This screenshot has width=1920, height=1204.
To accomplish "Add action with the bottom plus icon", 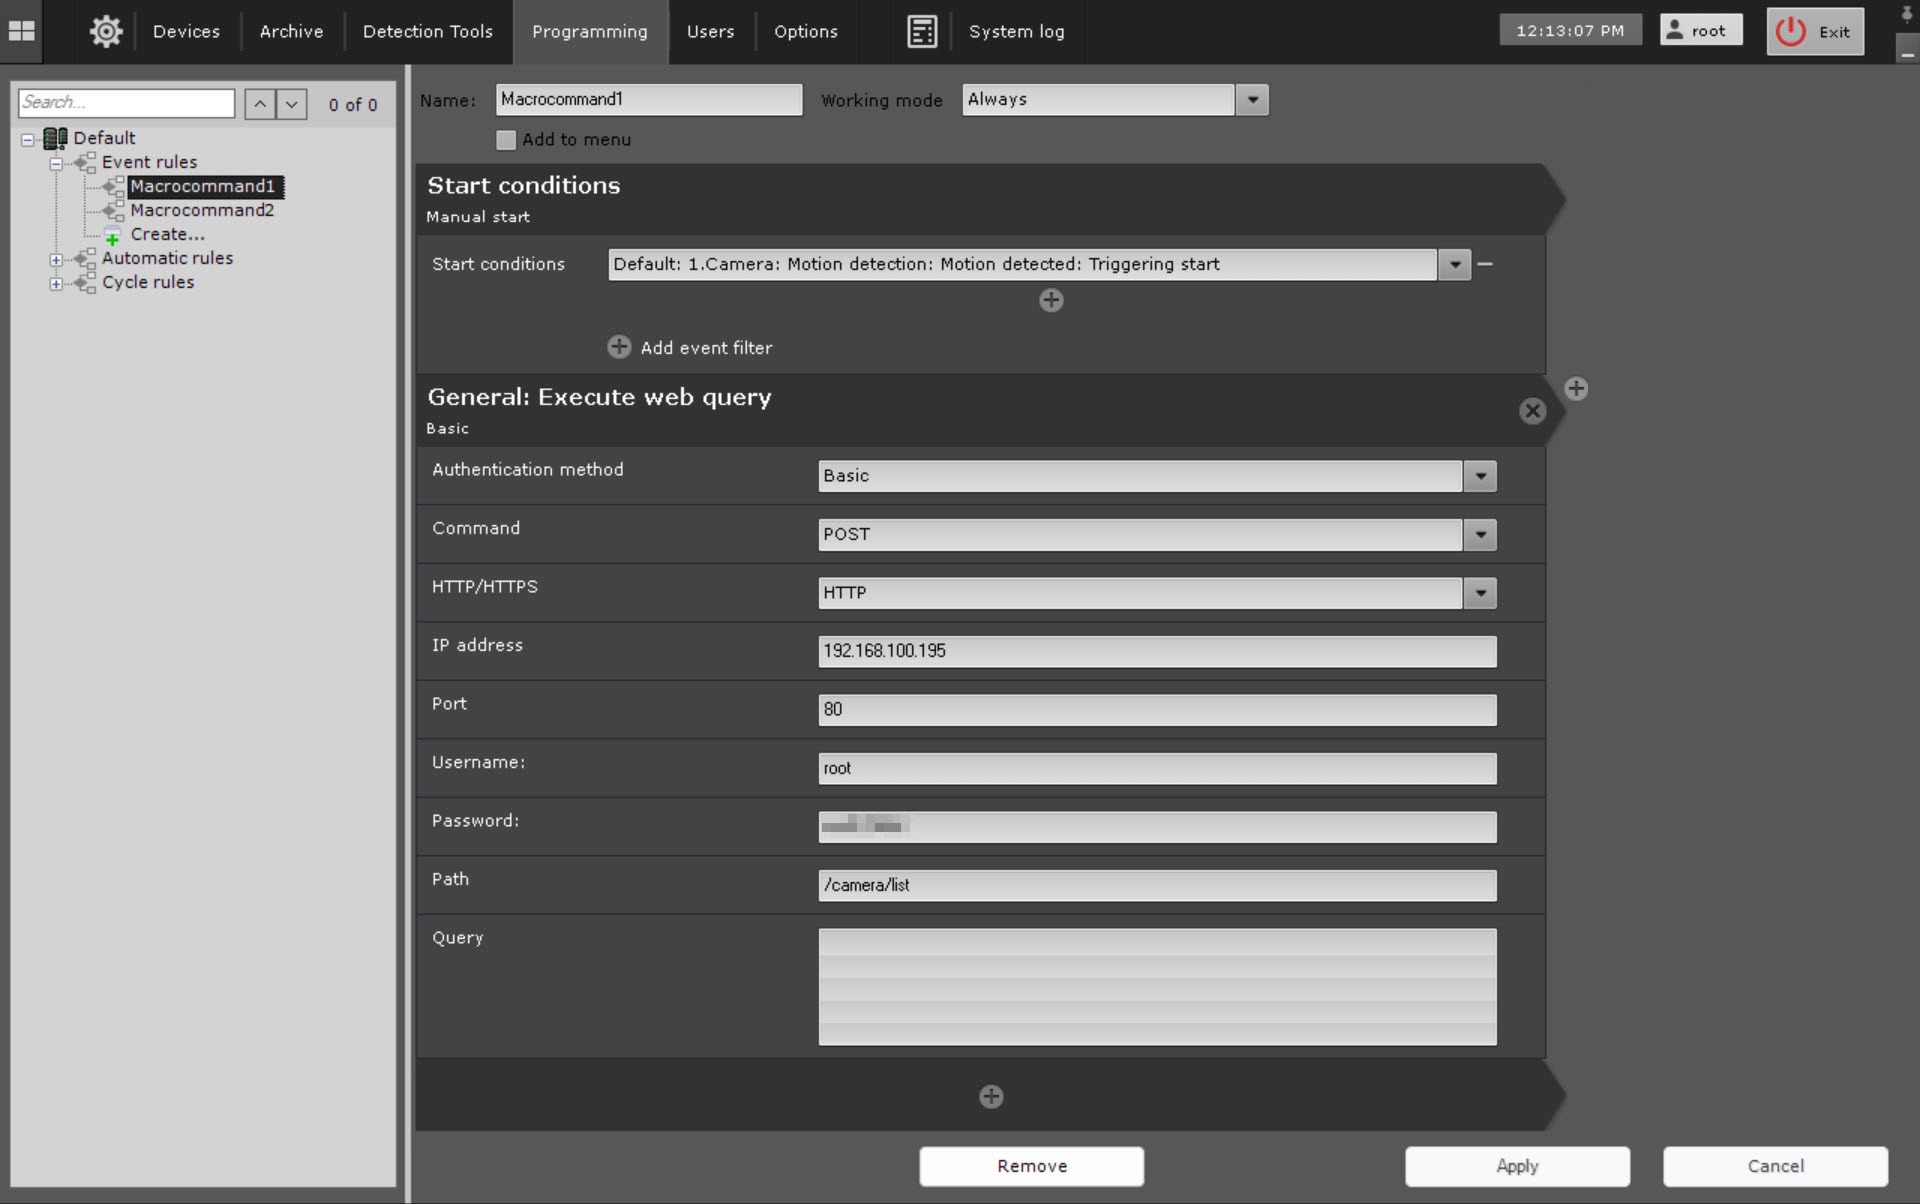I will (x=991, y=1097).
